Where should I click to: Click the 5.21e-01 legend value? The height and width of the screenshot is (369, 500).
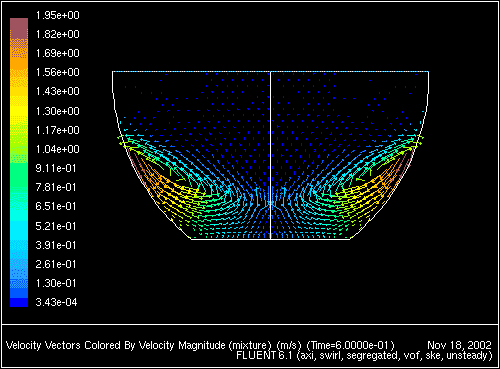click(56, 226)
